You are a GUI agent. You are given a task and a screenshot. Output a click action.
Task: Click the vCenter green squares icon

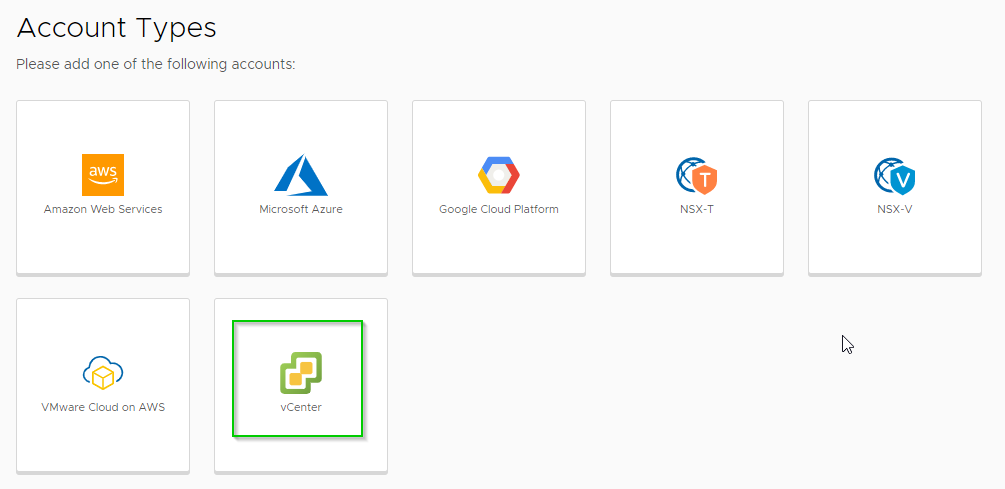[300, 373]
